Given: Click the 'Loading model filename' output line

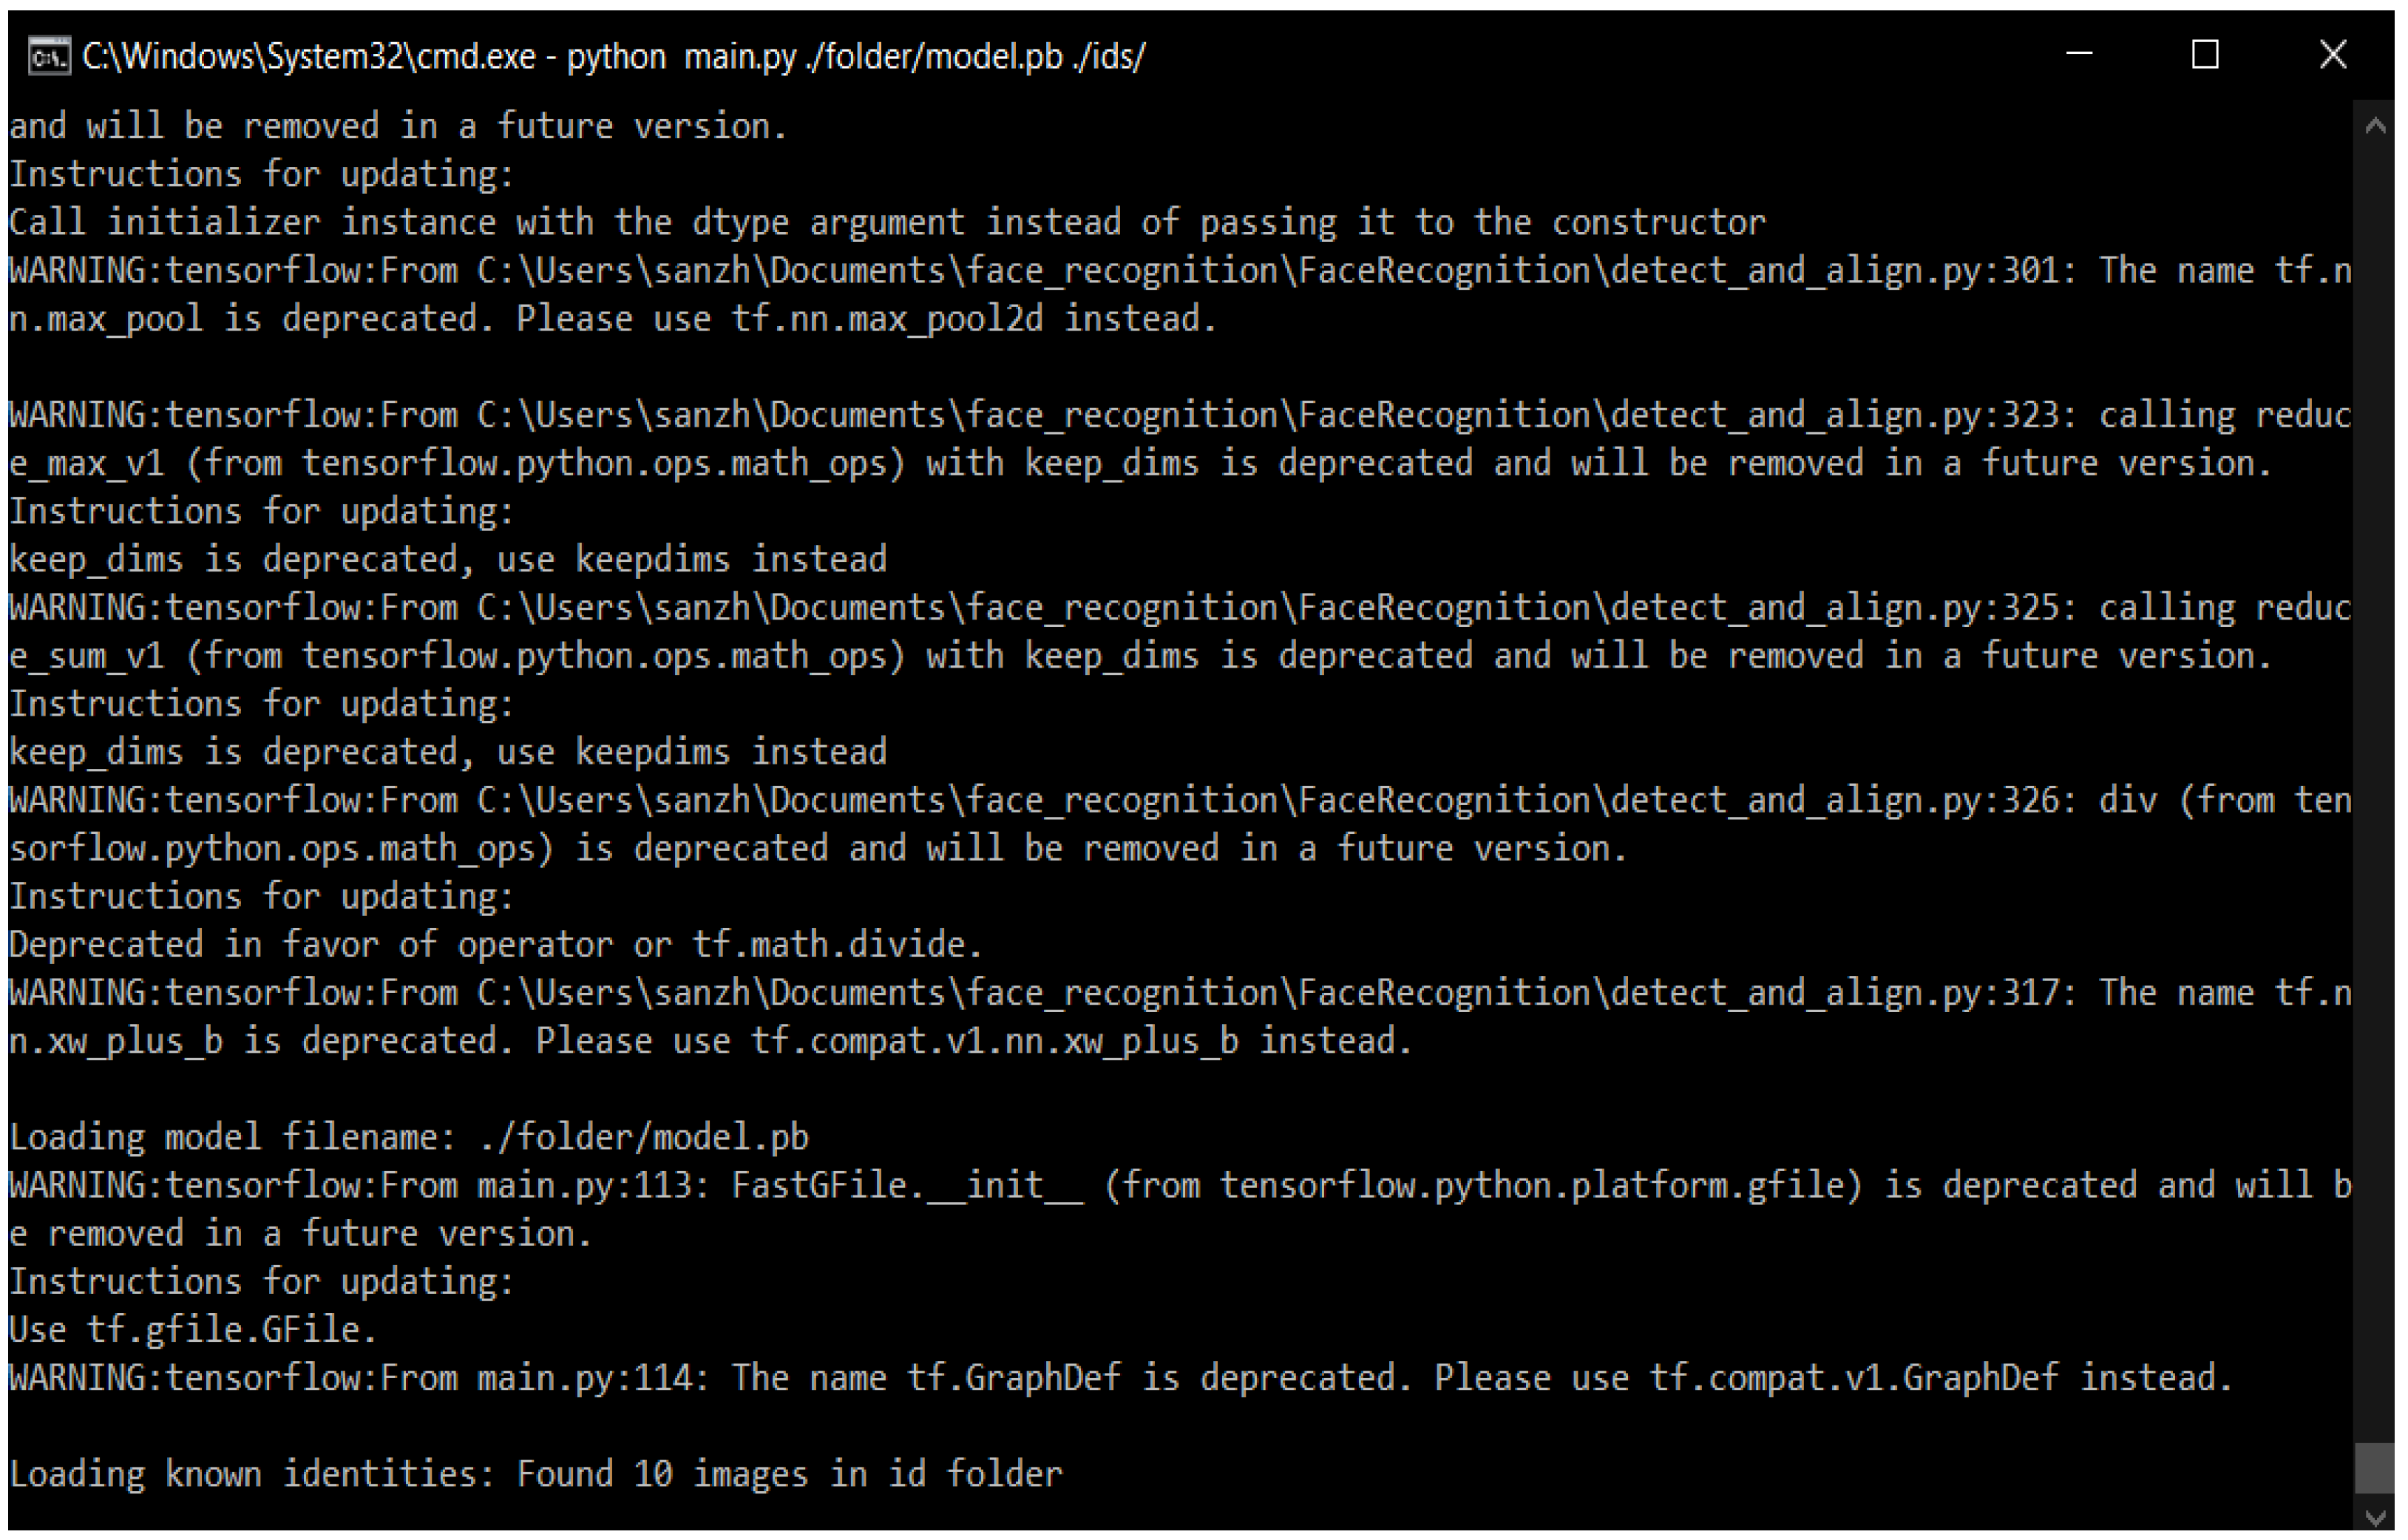Looking at the screenshot, I should pyautogui.click(x=408, y=1137).
